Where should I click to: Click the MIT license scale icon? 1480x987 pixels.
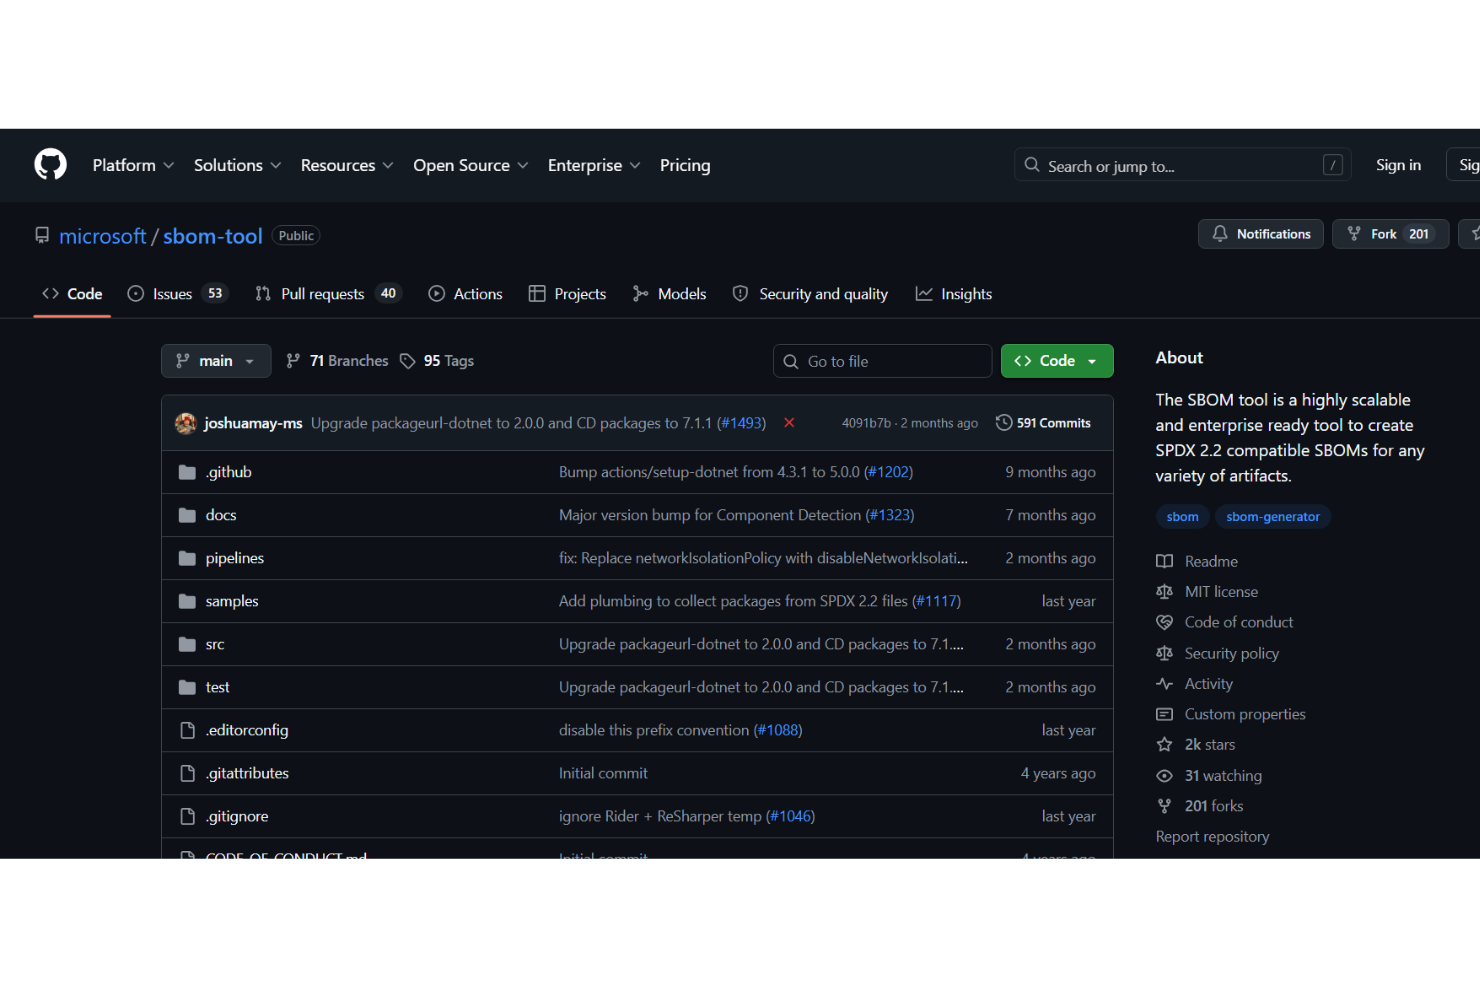point(1164,592)
